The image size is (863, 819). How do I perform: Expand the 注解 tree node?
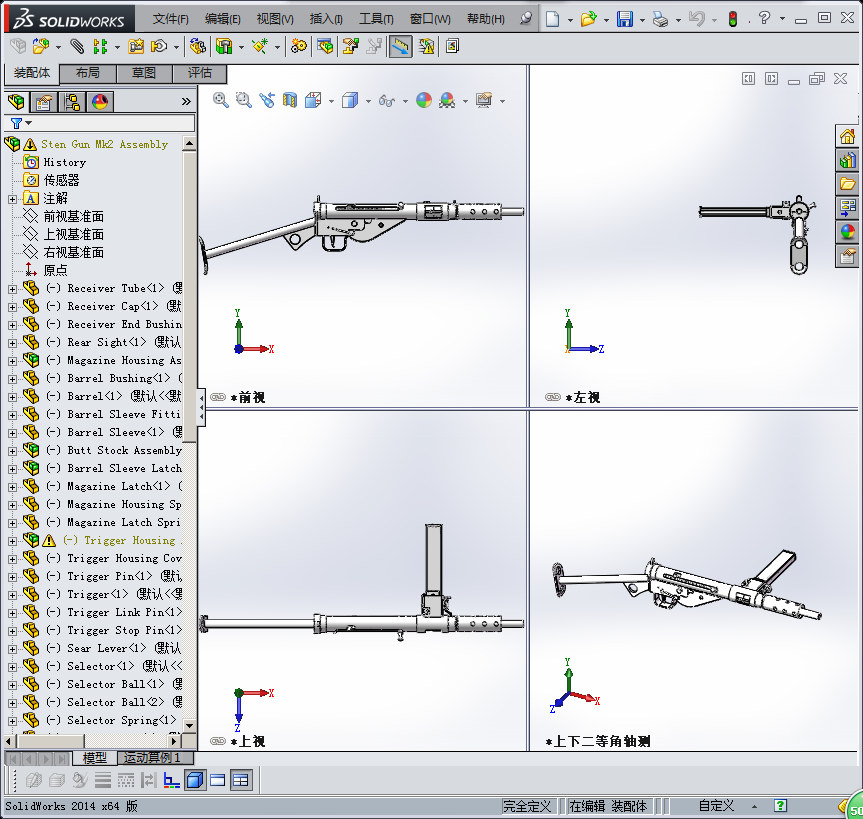(x=13, y=199)
